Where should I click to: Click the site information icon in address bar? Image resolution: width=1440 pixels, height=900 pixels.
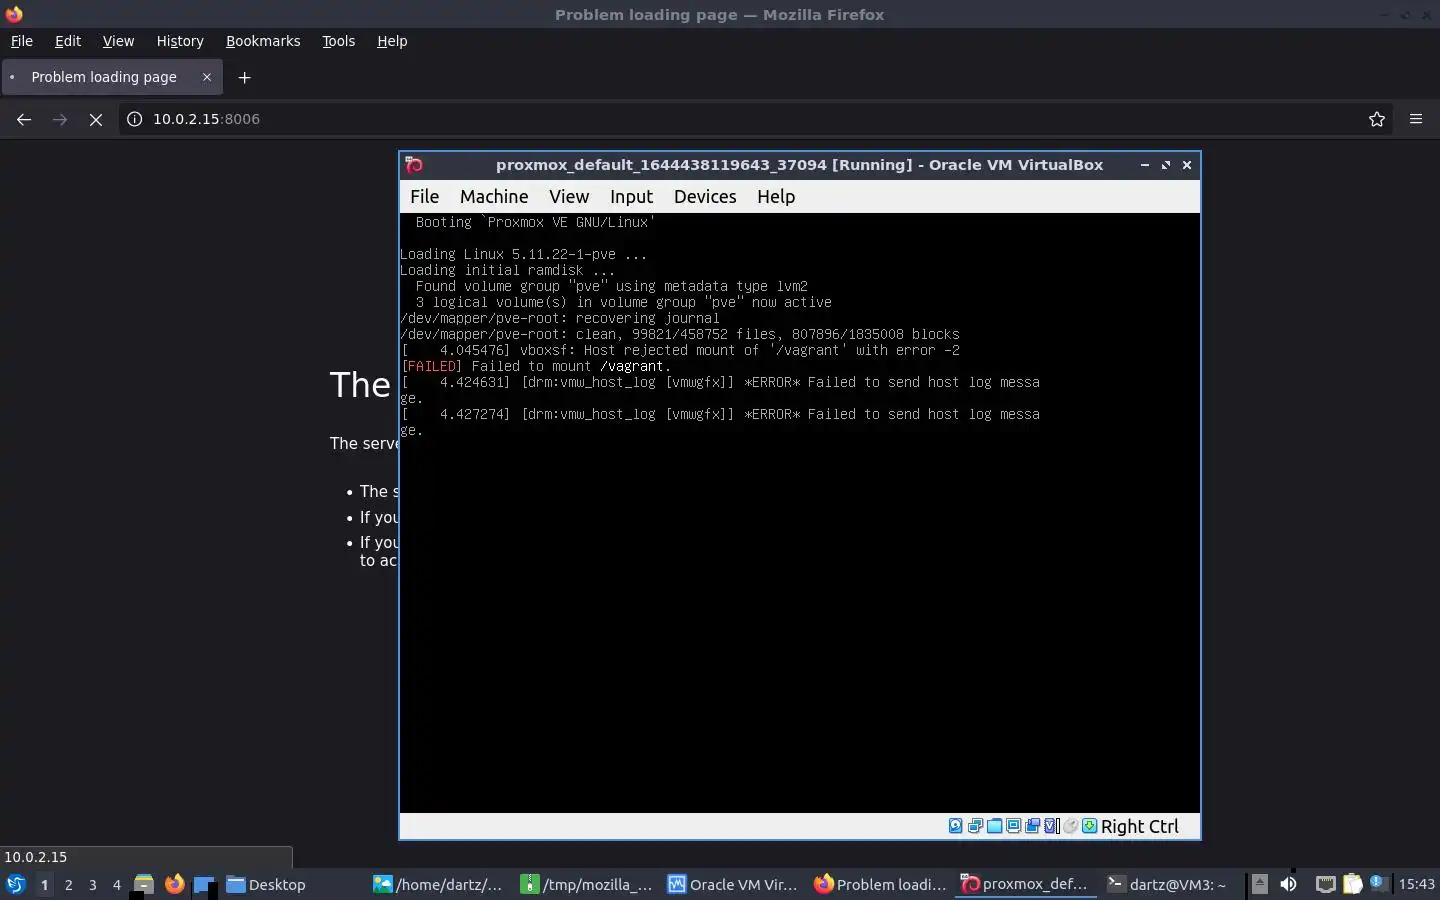(134, 119)
